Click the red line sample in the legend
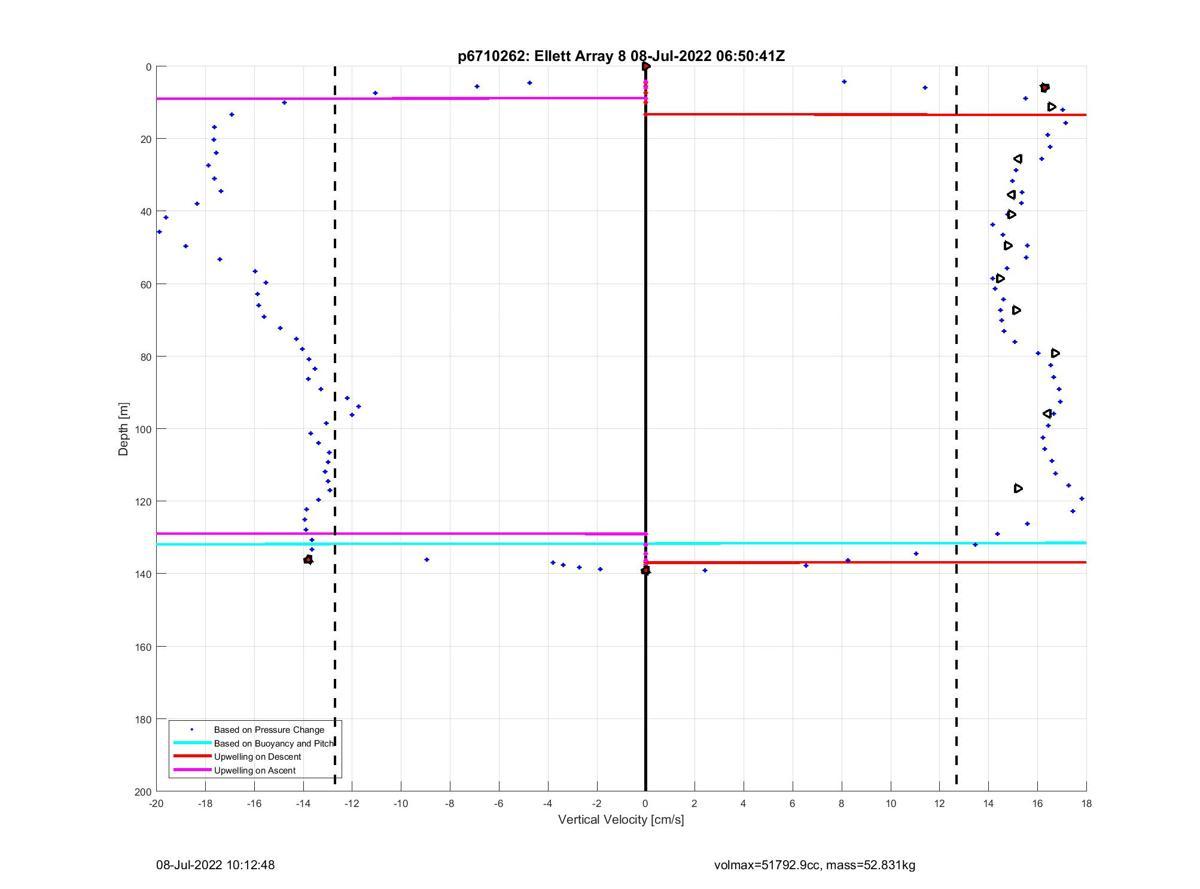The height and width of the screenshot is (889, 1200). point(191,757)
